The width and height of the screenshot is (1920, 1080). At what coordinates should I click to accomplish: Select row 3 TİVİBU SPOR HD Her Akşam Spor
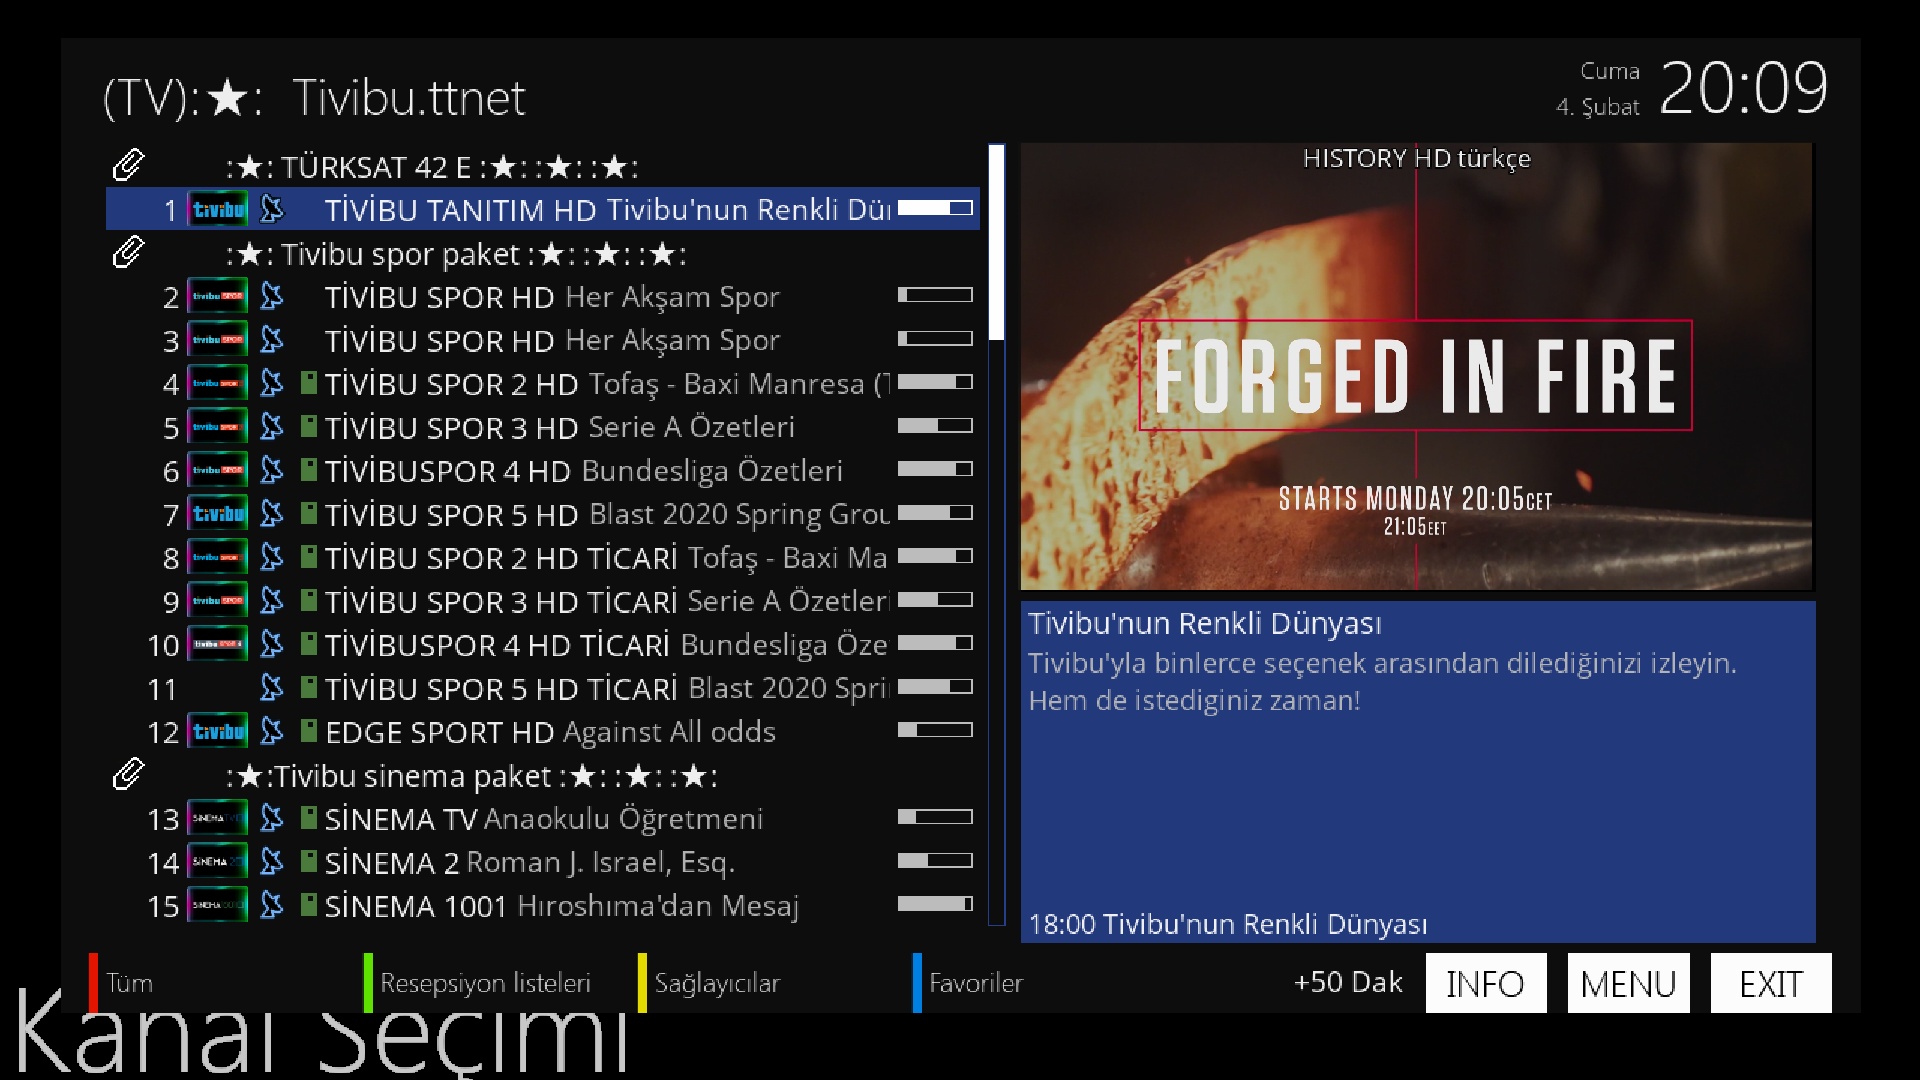click(543, 340)
